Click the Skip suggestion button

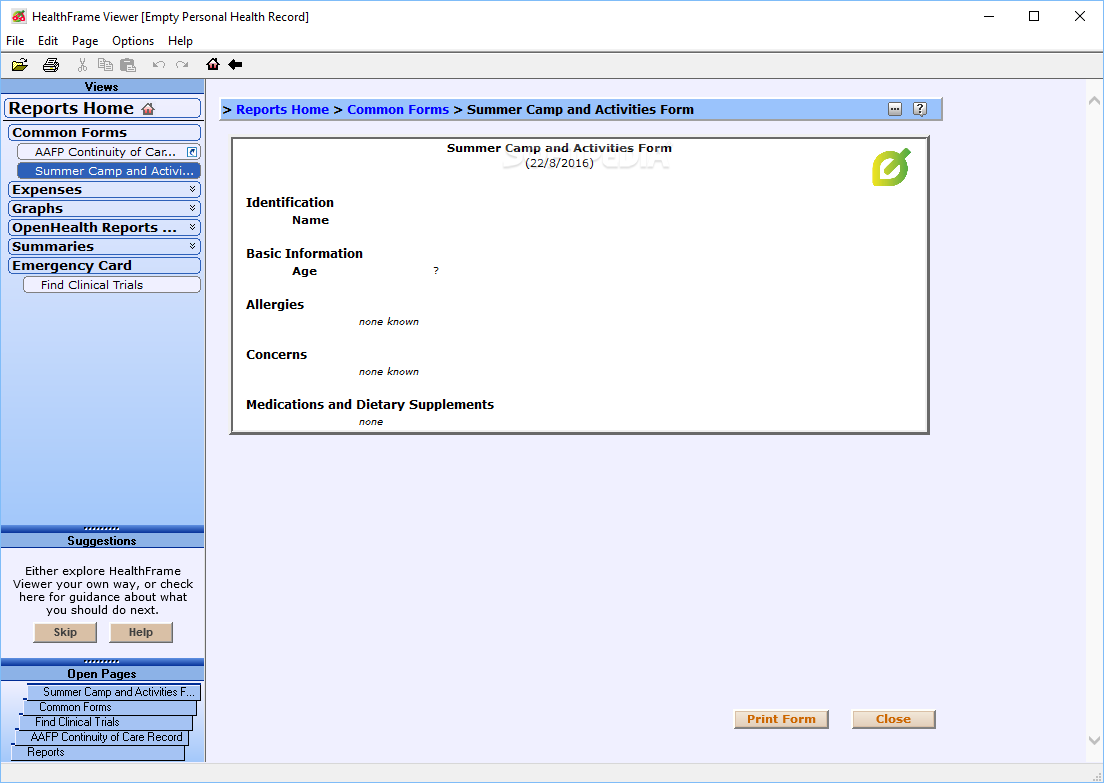(x=65, y=632)
